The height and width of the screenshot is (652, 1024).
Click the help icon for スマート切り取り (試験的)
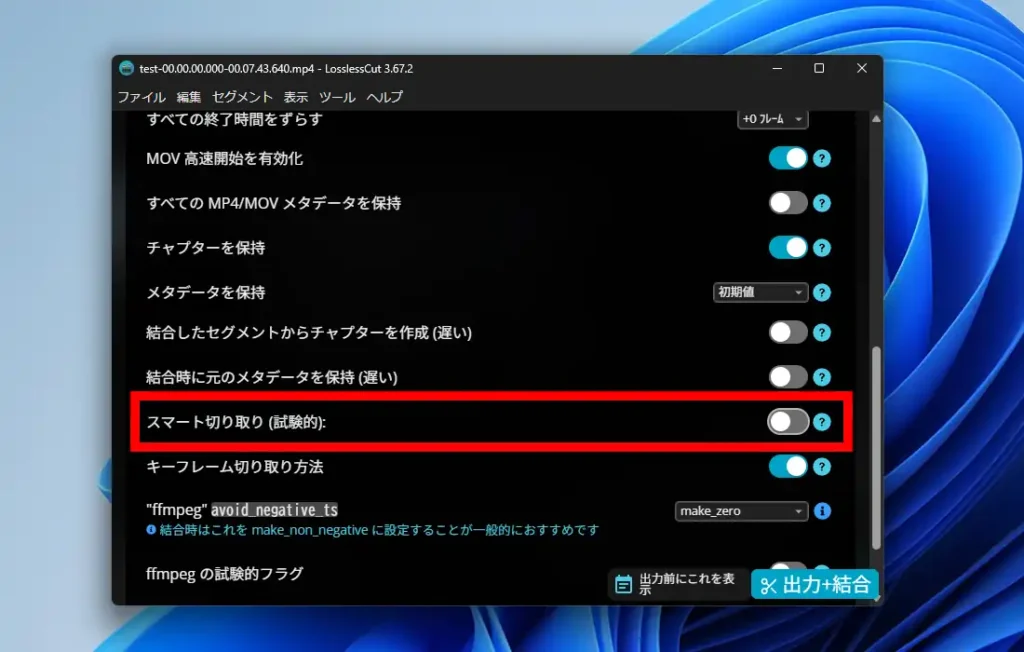click(822, 421)
